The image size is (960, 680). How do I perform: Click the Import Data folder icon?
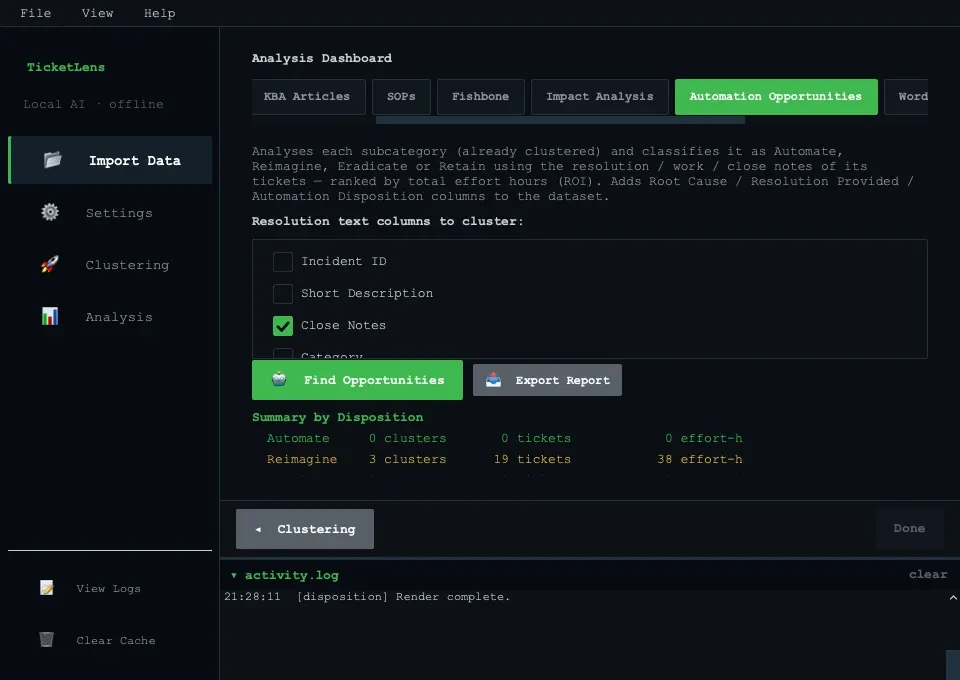tap(53, 160)
